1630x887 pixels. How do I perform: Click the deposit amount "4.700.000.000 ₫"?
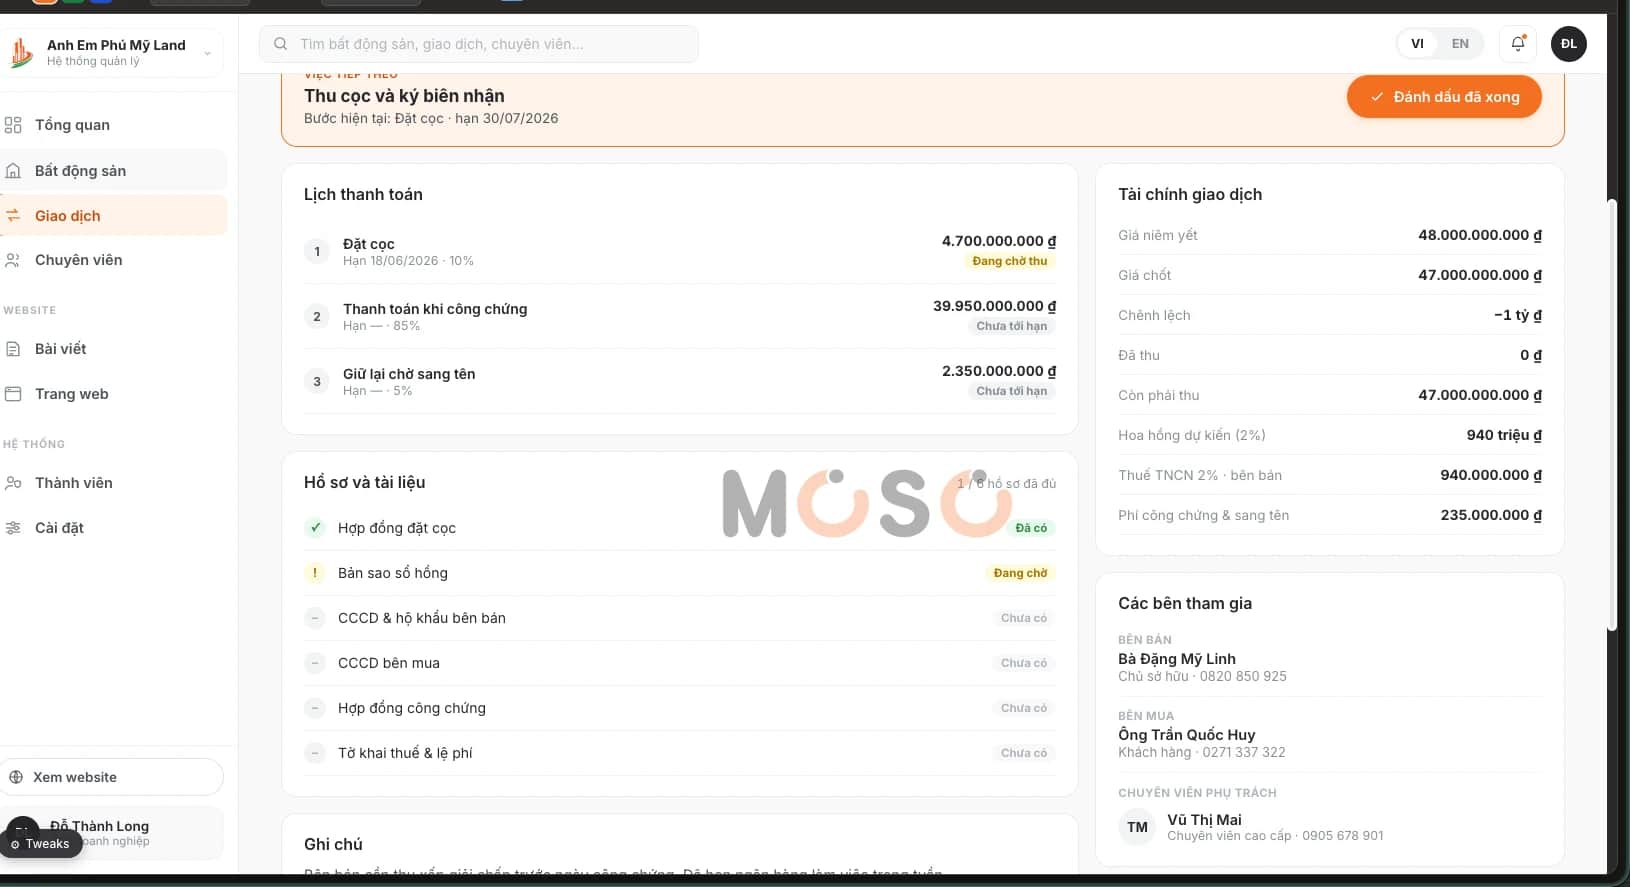pos(999,241)
